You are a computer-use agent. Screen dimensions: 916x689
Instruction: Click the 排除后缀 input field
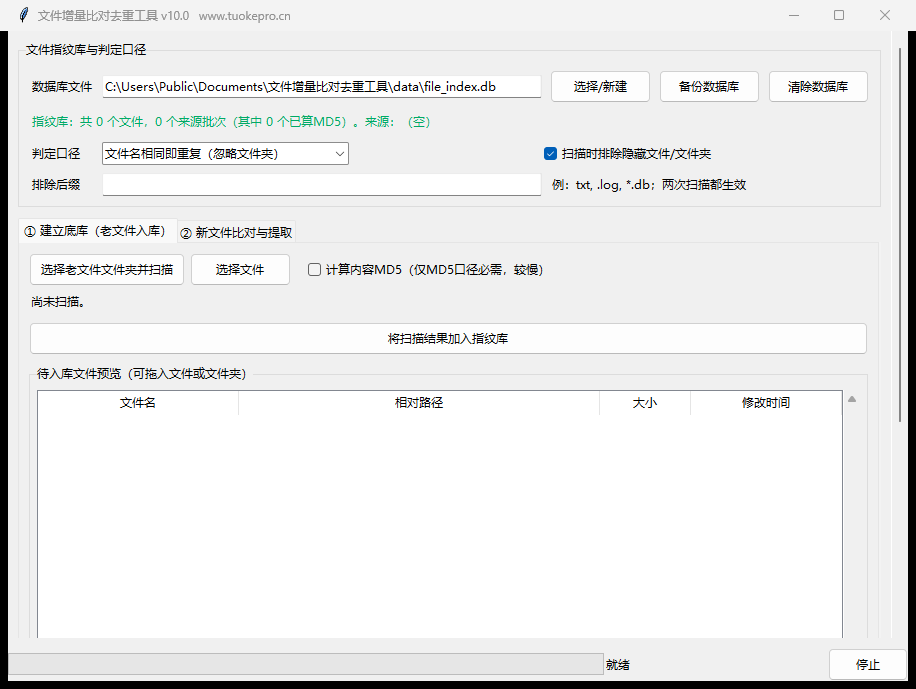pyautogui.click(x=321, y=185)
